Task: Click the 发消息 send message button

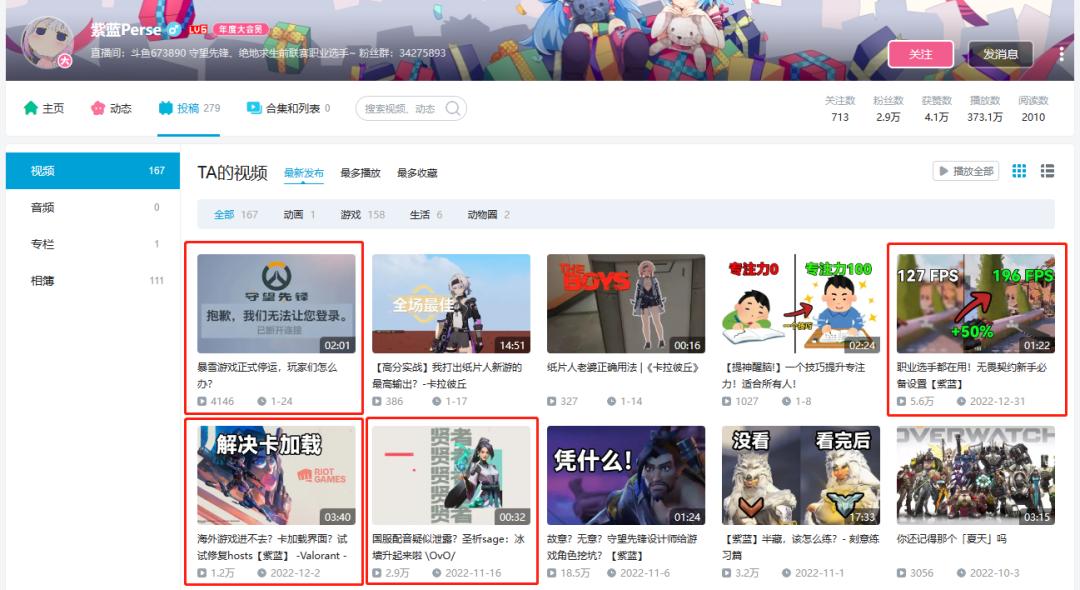Action: click(x=1000, y=54)
